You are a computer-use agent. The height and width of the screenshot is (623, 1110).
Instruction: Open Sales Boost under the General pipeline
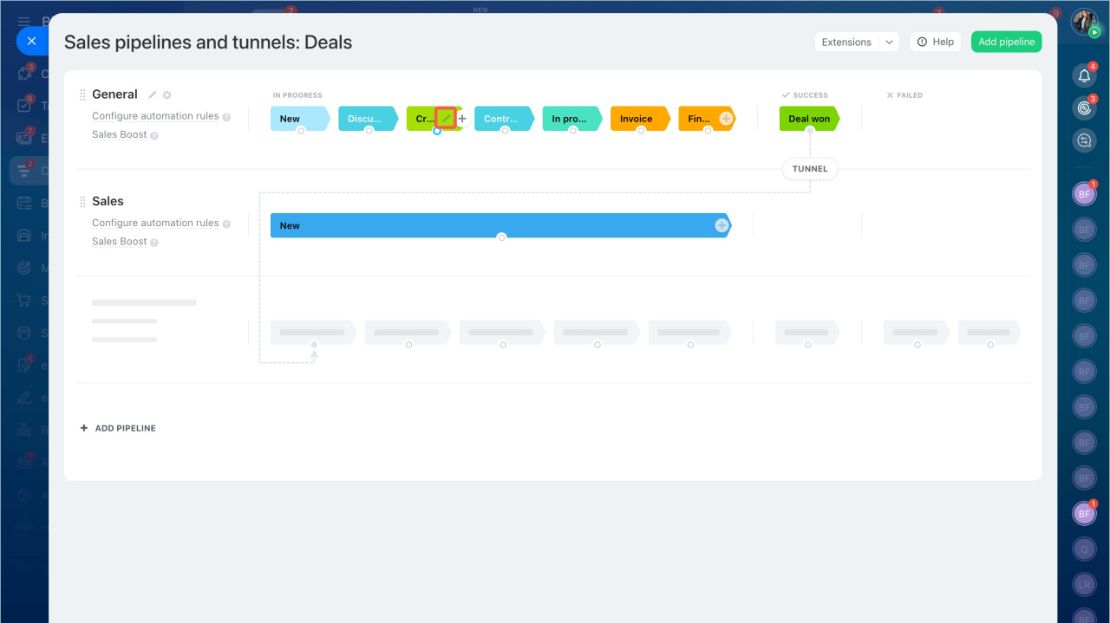[120, 135]
